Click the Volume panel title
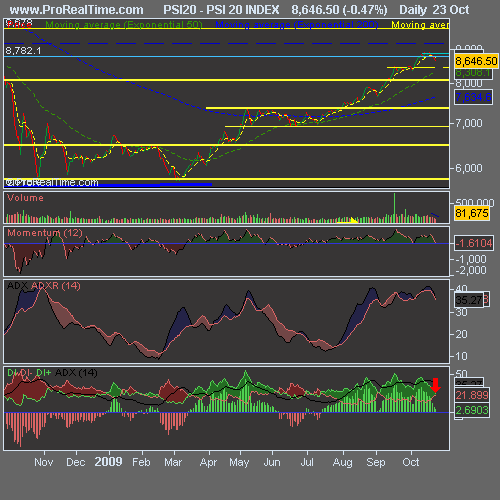This screenshot has height=500, width=500. (x=25, y=198)
